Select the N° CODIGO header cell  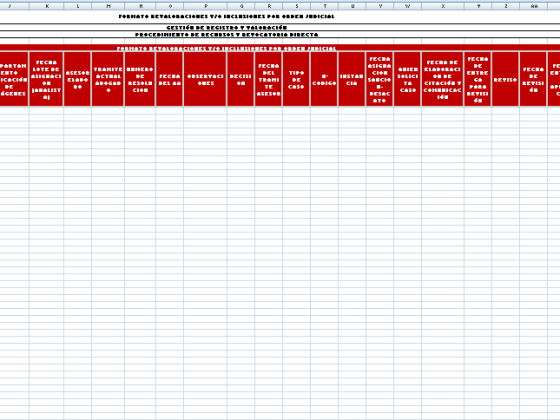point(324,79)
